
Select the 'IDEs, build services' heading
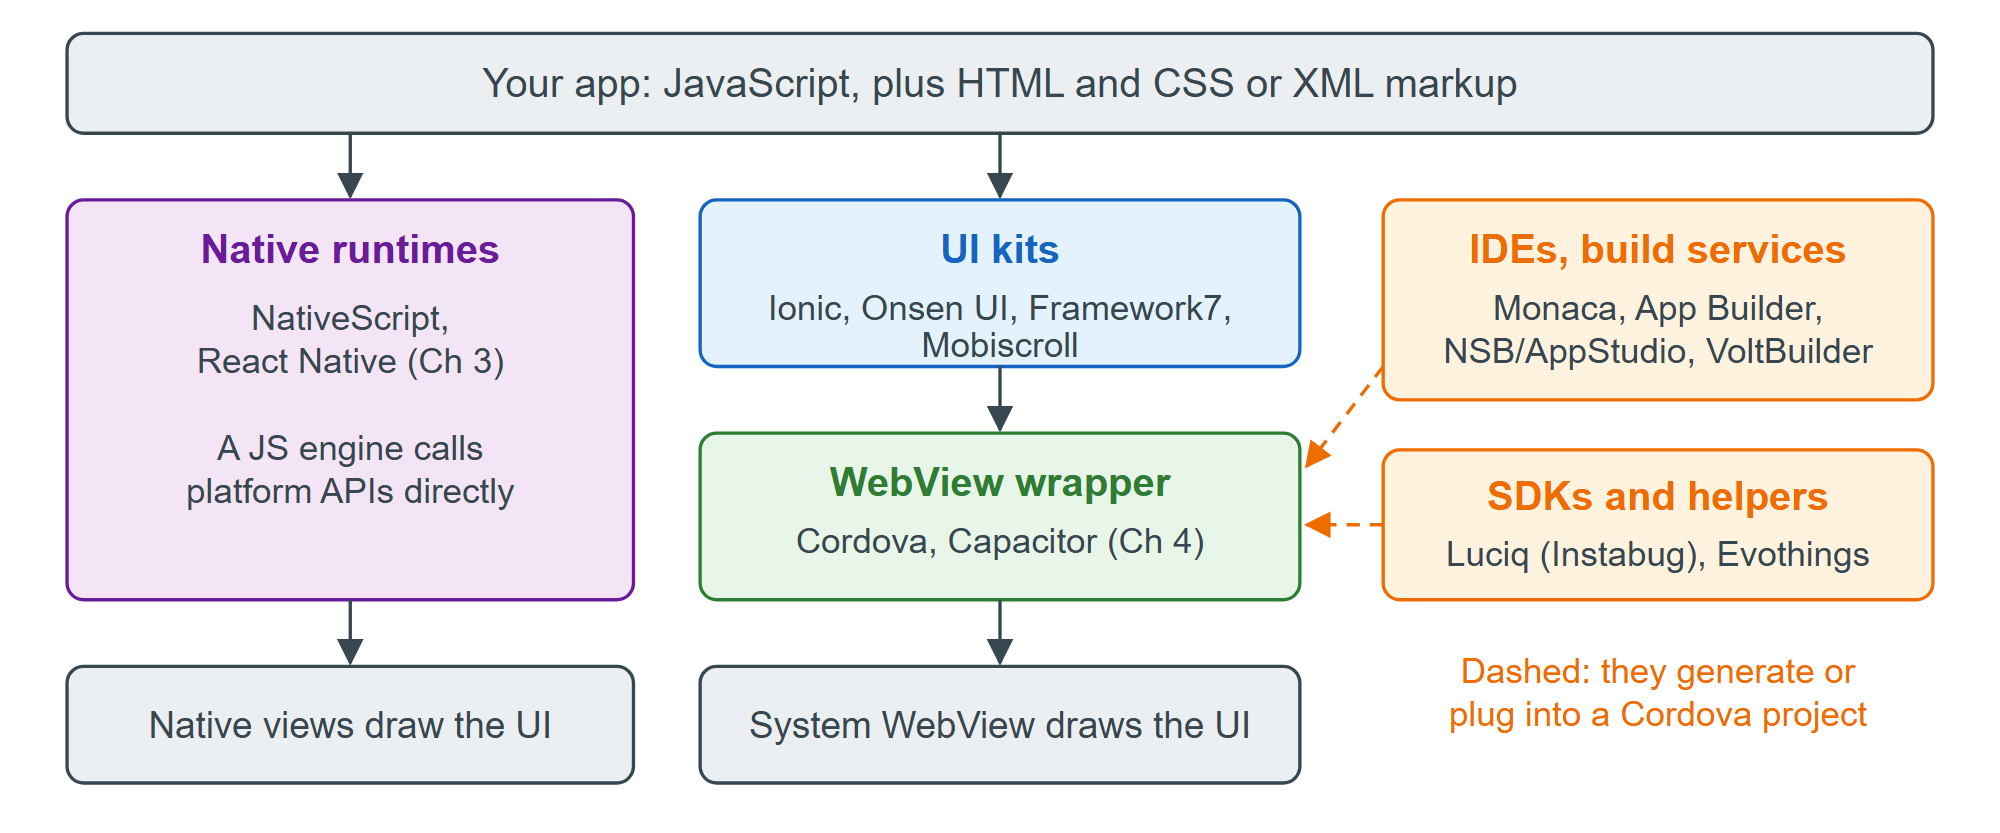tap(1657, 250)
